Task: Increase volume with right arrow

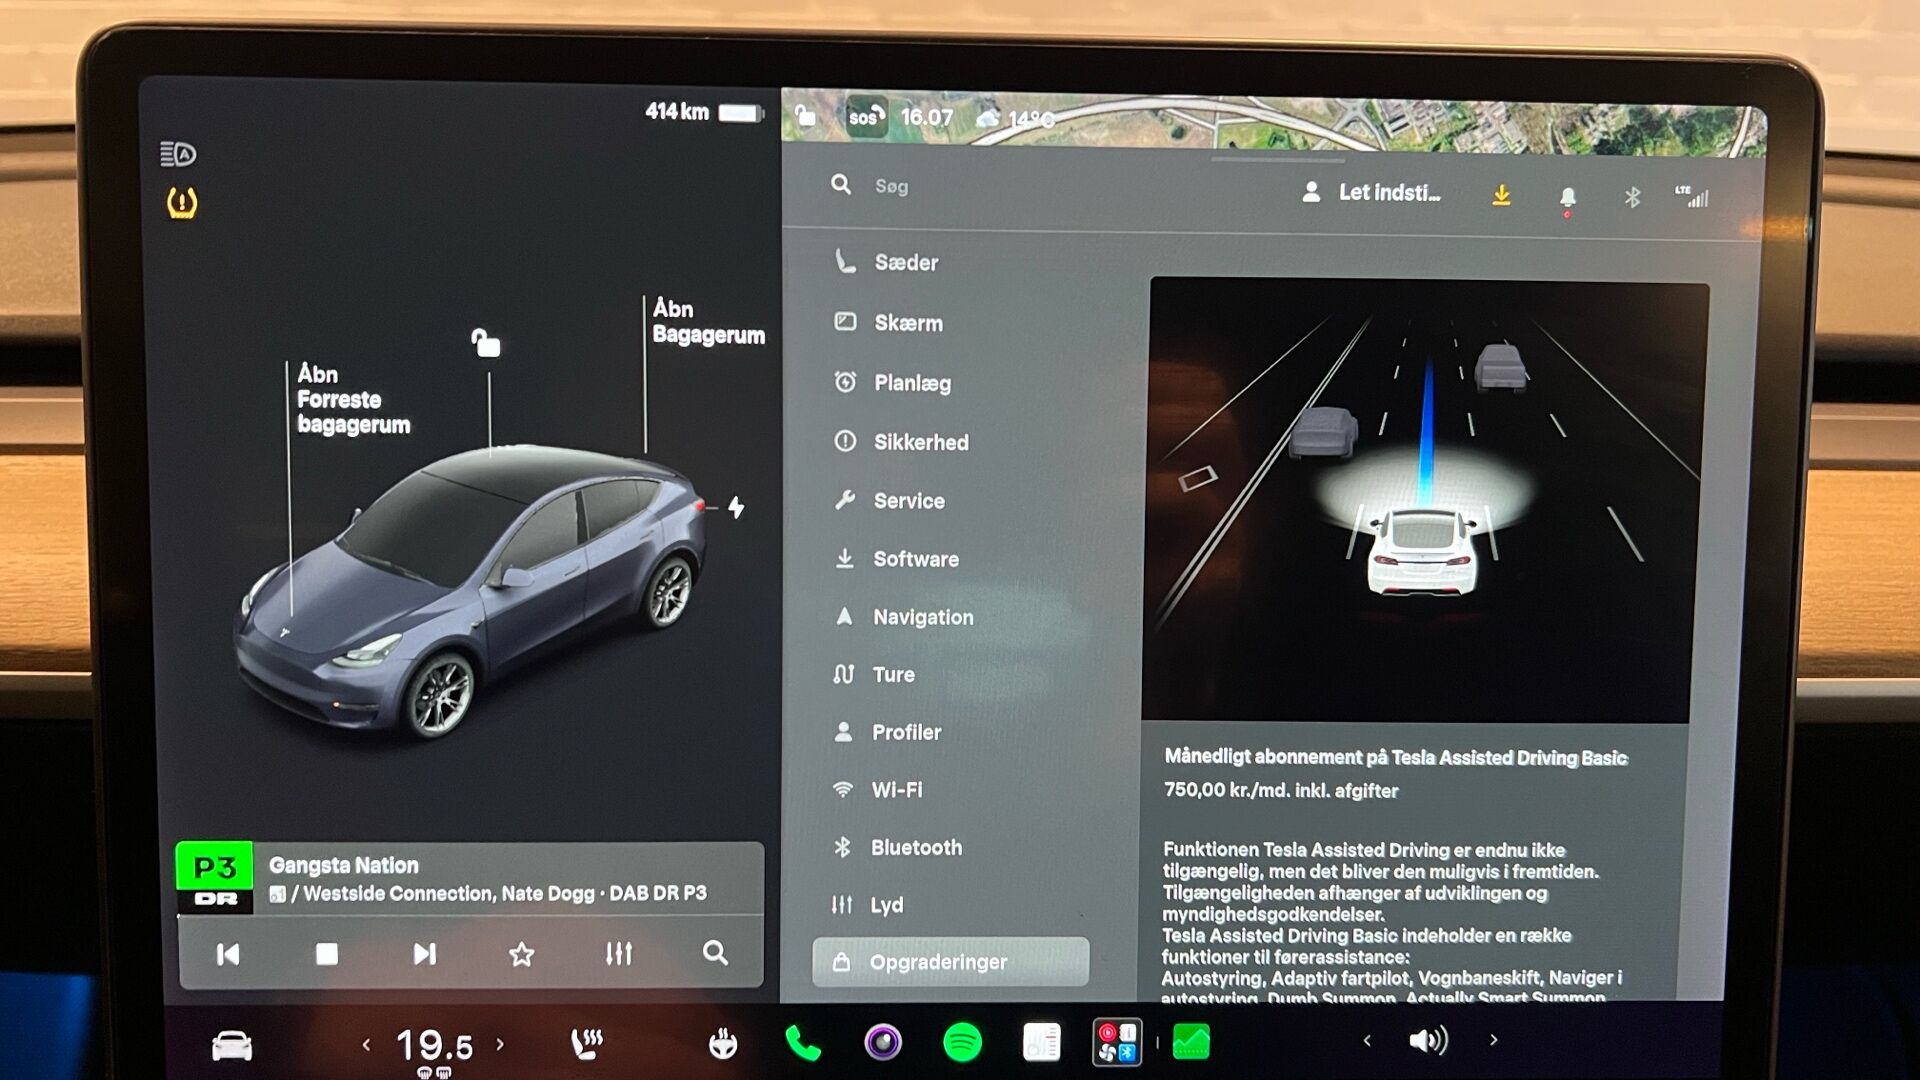Action: click(x=1494, y=1040)
